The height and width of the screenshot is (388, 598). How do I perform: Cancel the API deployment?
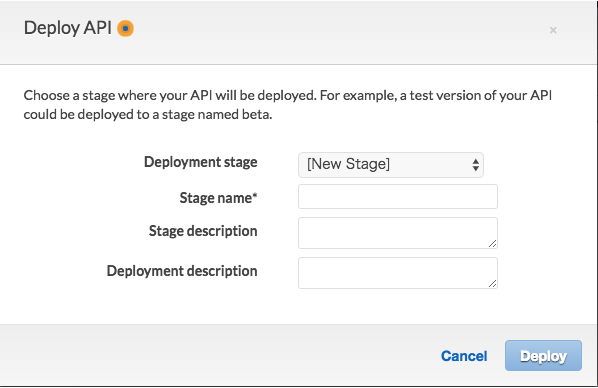(464, 356)
